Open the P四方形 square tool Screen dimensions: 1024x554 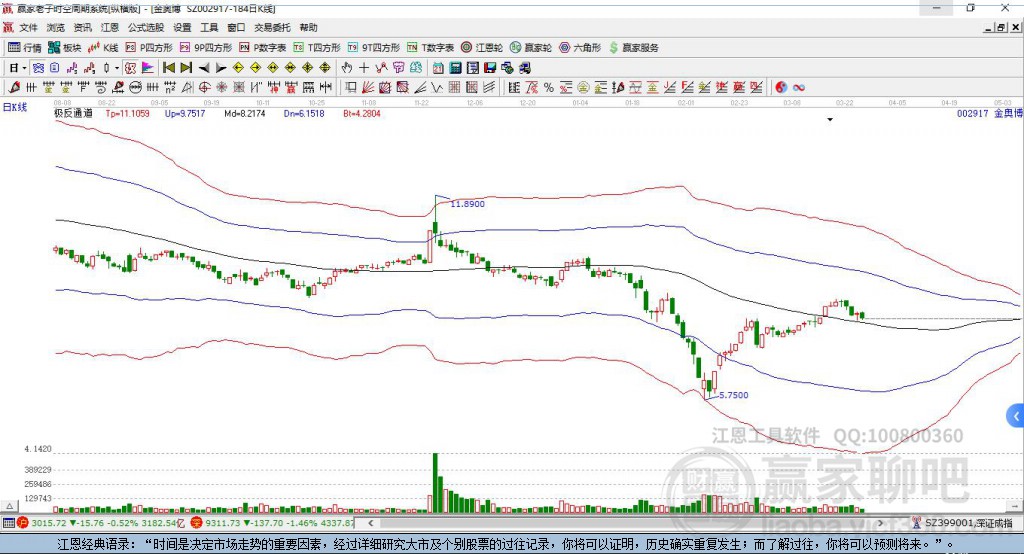coord(149,48)
